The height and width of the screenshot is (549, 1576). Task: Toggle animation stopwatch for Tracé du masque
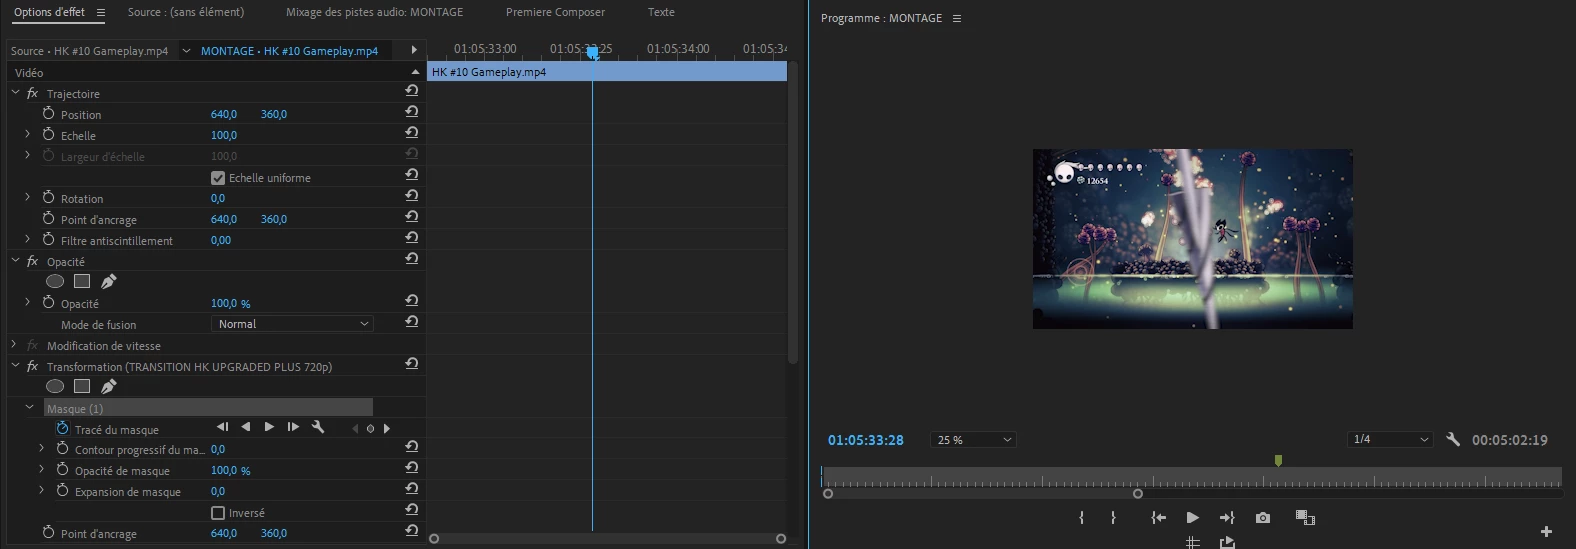click(62, 428)
